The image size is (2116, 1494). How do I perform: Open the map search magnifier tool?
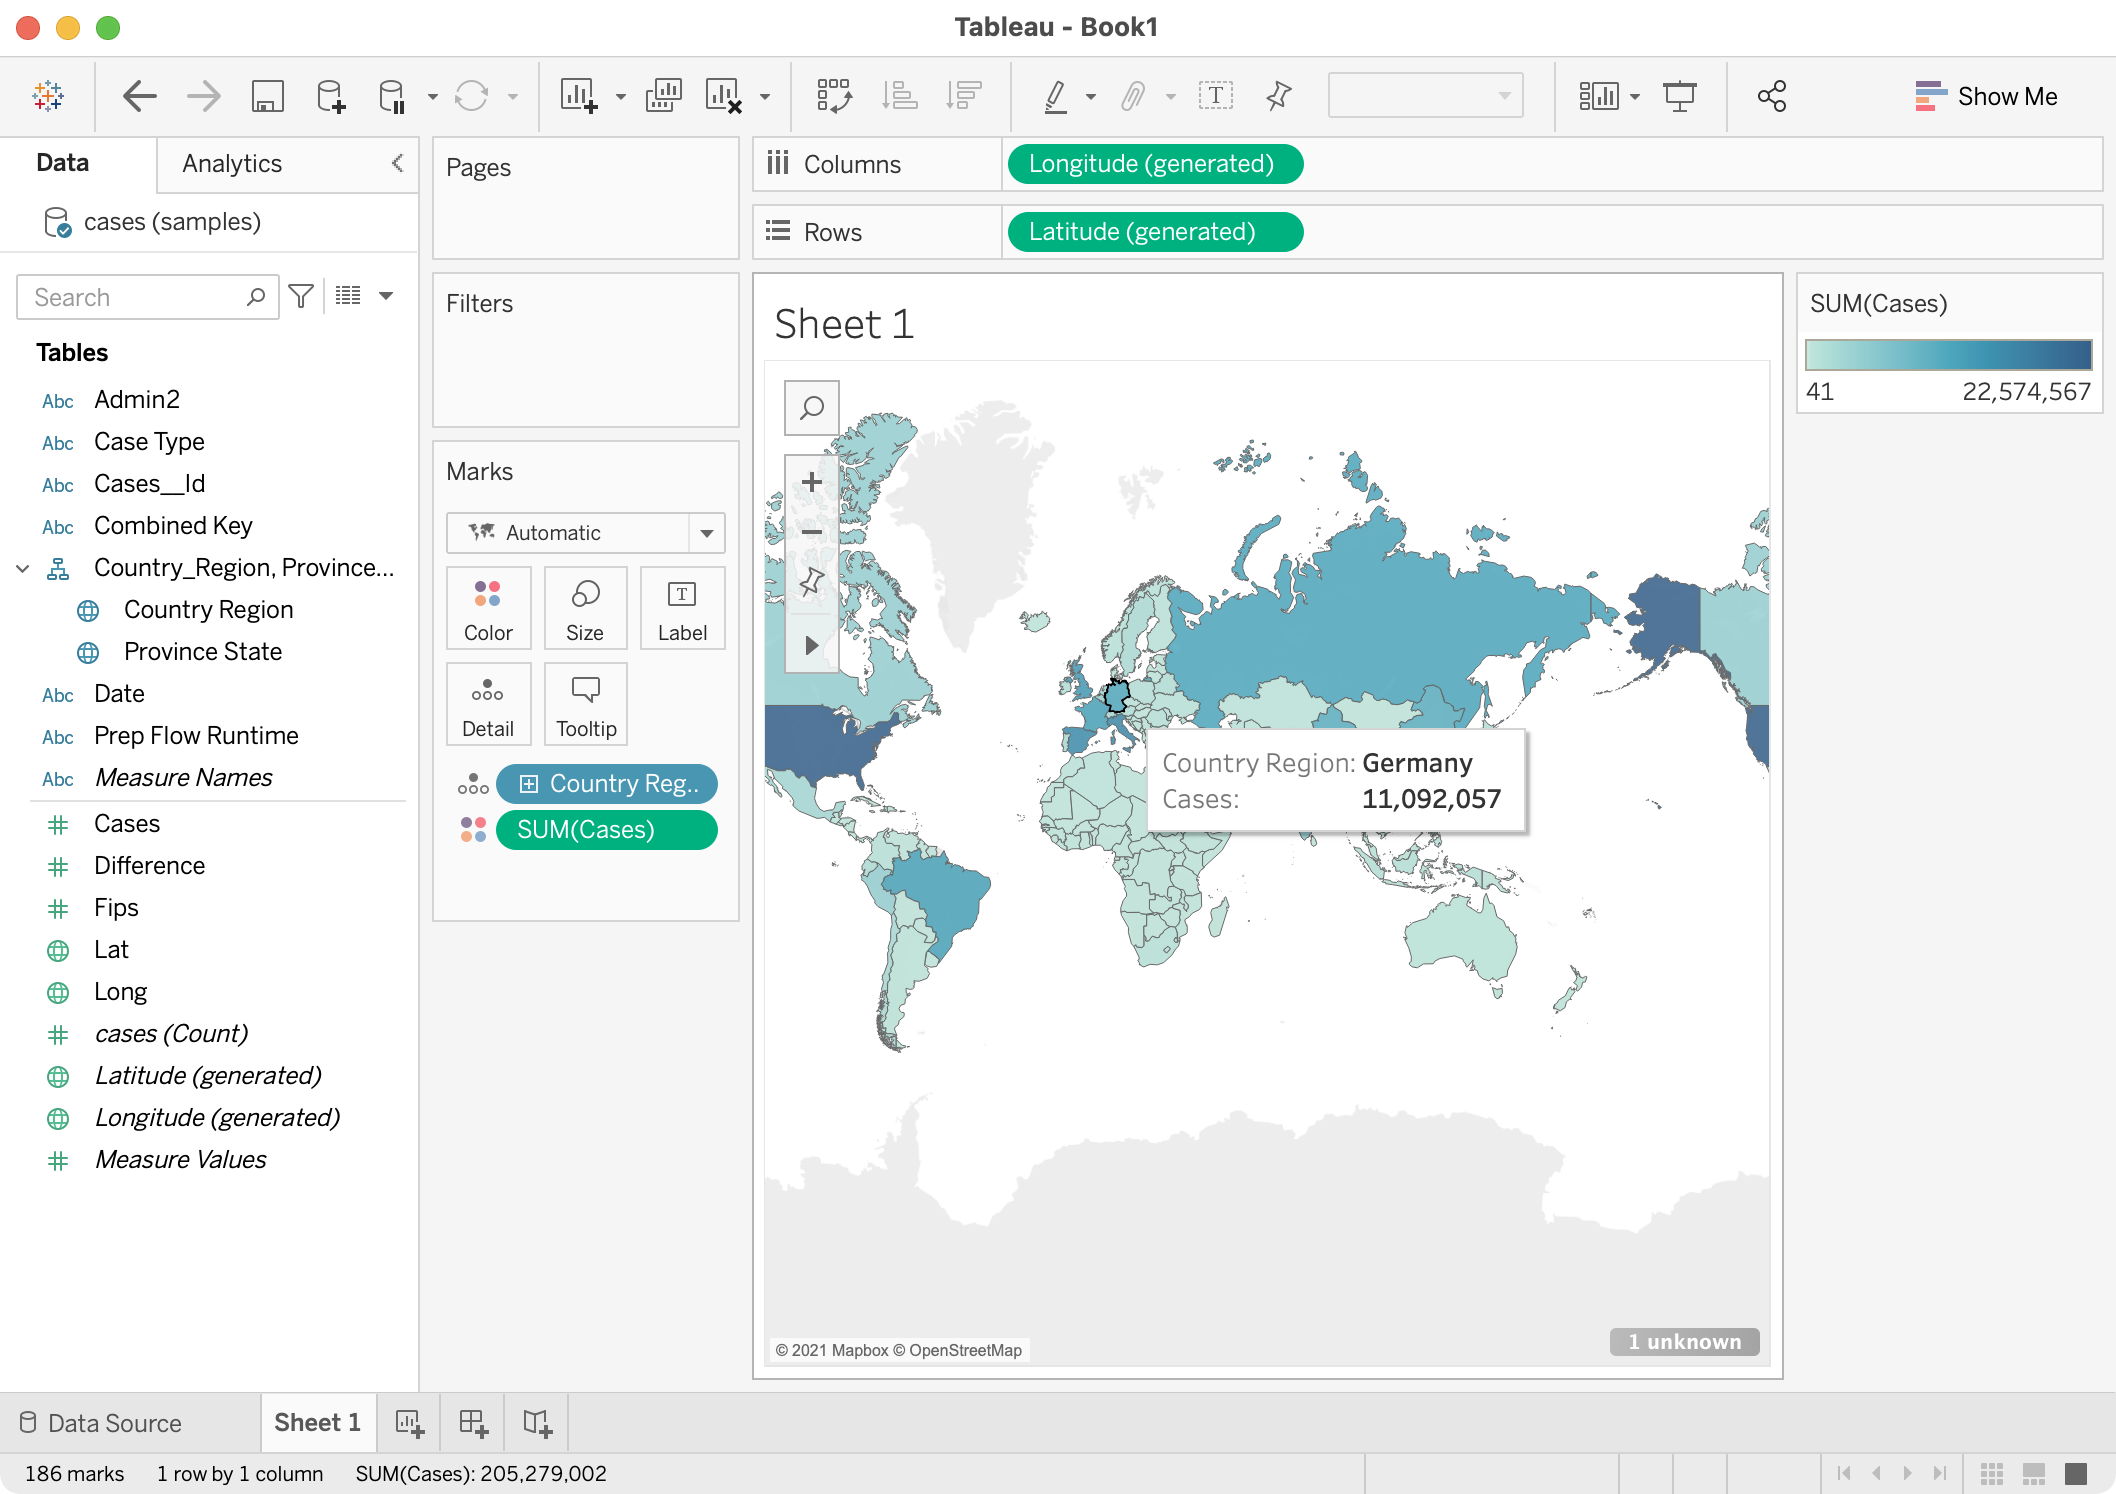tap(811, 408)
